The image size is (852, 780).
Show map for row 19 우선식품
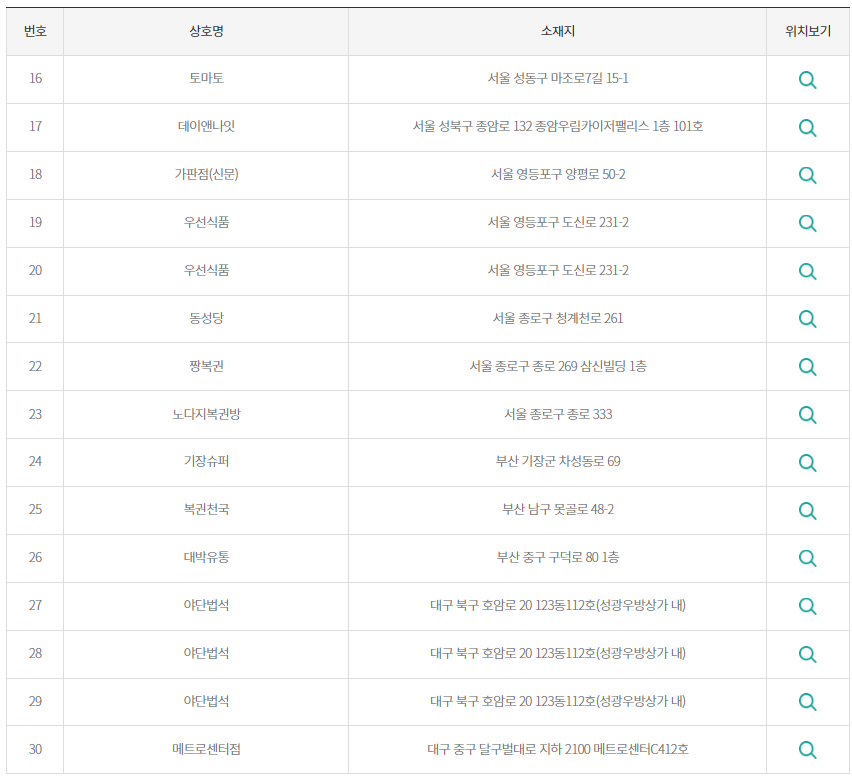tap(807, 223)
